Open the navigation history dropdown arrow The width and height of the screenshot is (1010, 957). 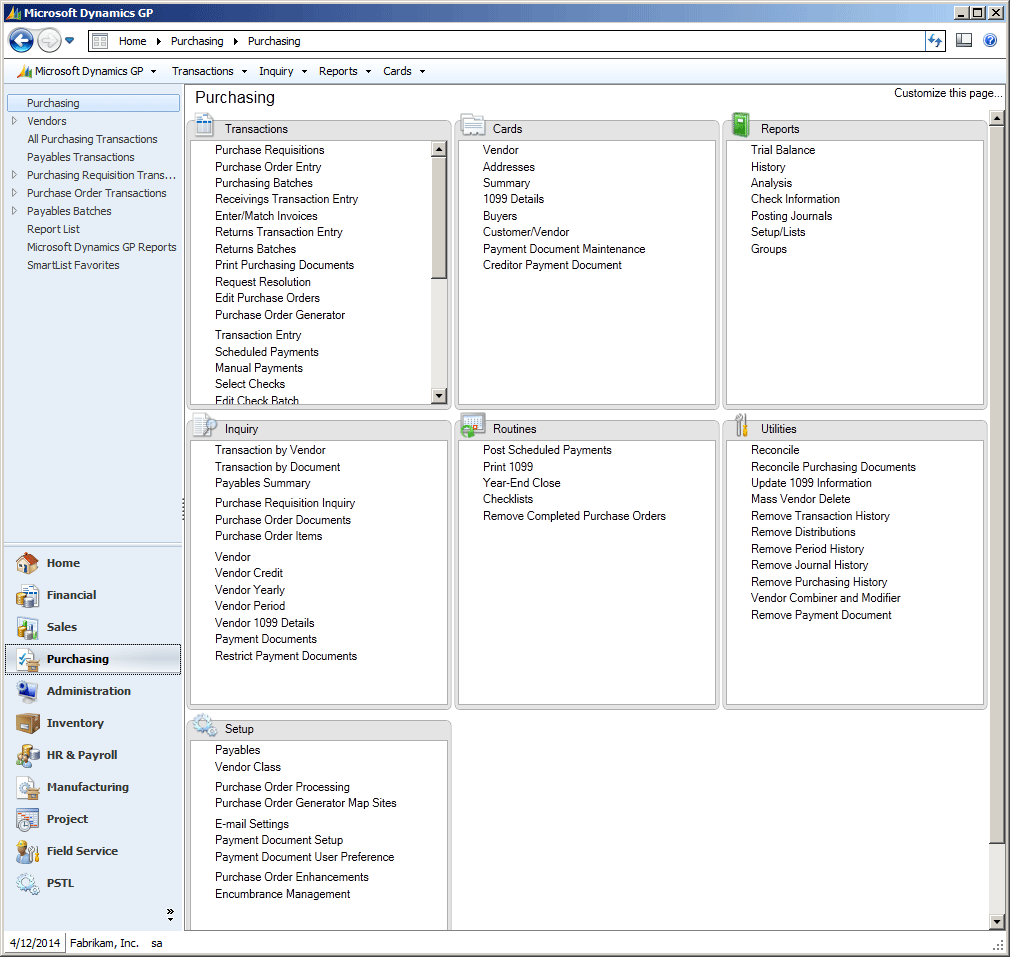pos(70,41)
